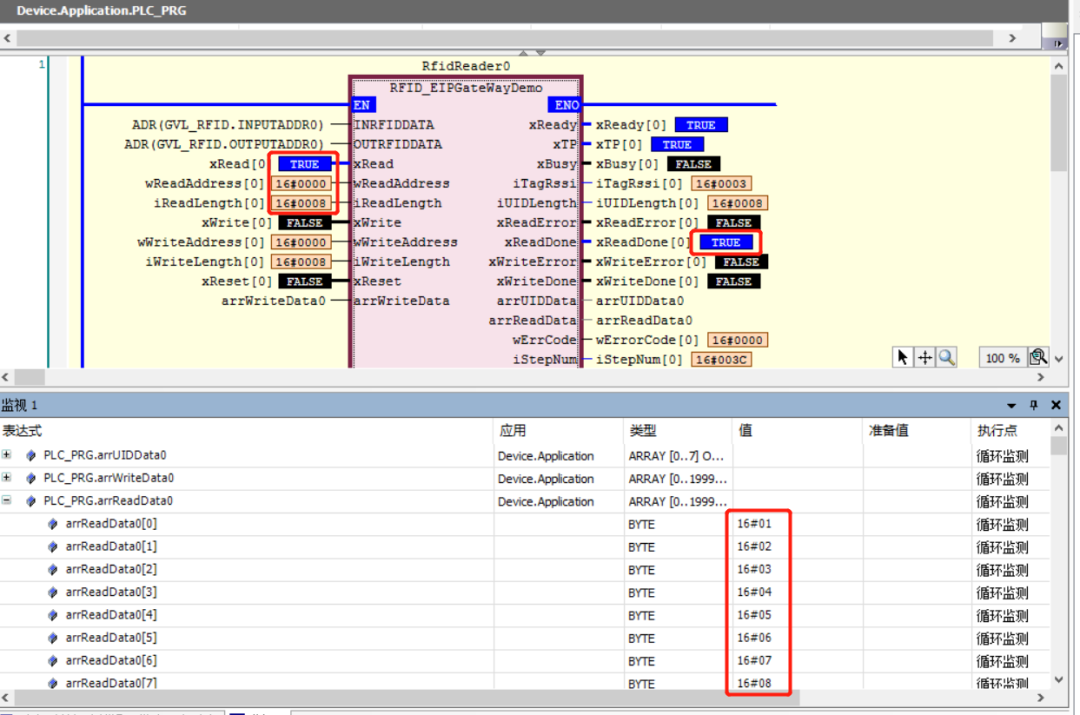The height and width of the screenshot is (715, 1080).
Task: Click the wReadAddress[0] value 16#0000 field
Action: tap(300, 184)
